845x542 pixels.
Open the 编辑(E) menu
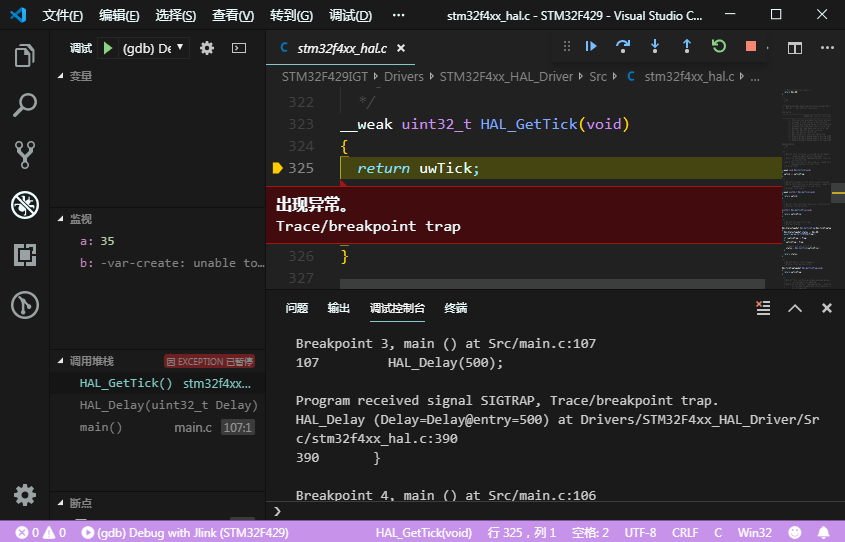point(119,15)
